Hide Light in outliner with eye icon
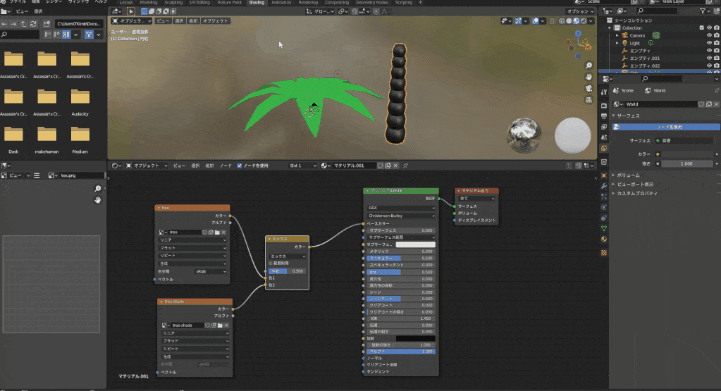This screenshot has width=721, height=391. [709, 43]
